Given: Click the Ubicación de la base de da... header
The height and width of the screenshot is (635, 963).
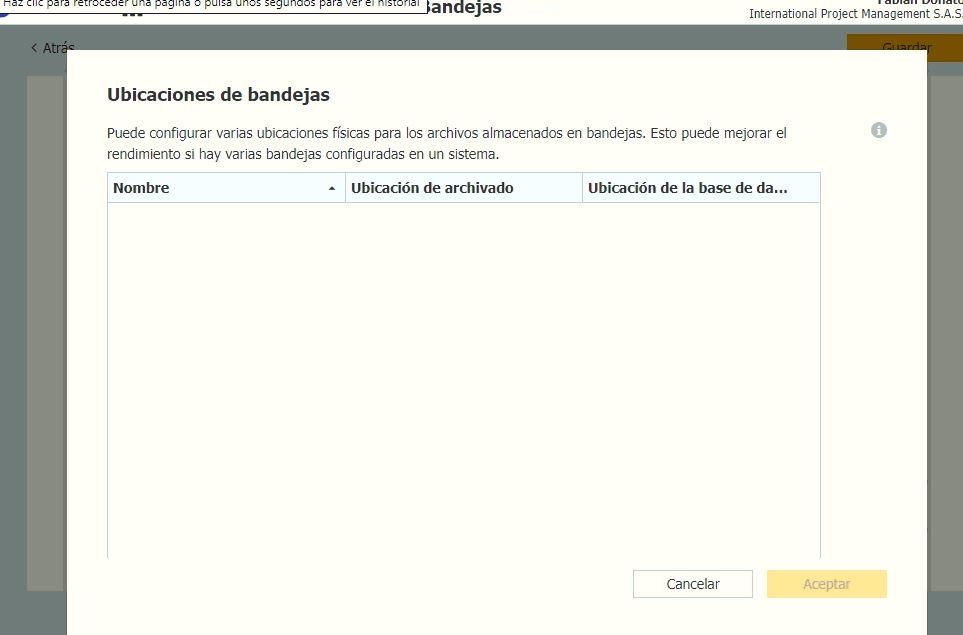Looking at the screenshot, I should 687,188.
